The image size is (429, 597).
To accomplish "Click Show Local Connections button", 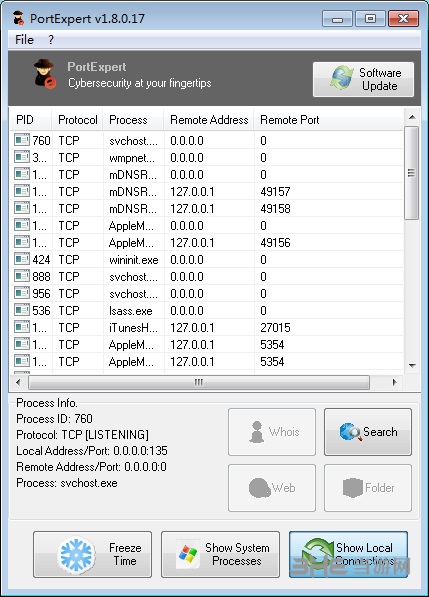I will [x=348, y=554].
